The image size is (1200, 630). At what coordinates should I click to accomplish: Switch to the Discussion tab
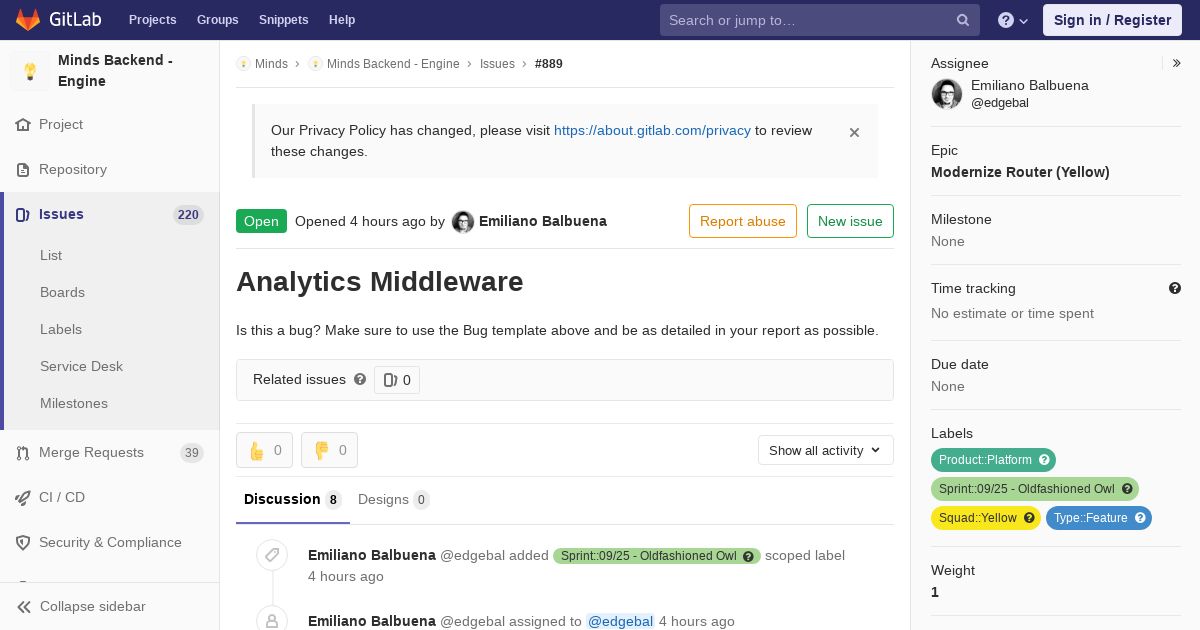pos(293,499)
